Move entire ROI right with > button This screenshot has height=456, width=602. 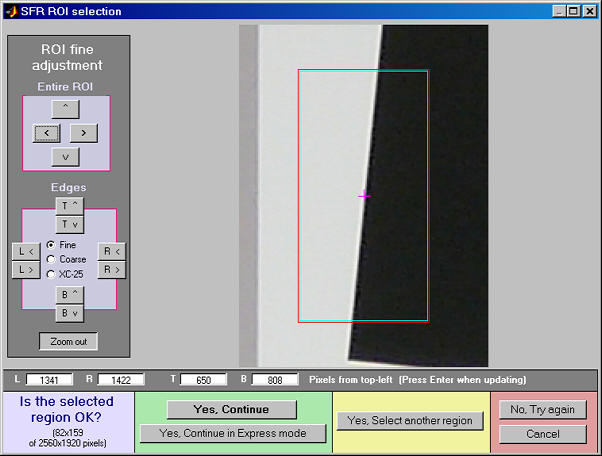pyautogui.click(x=84, y=133)
